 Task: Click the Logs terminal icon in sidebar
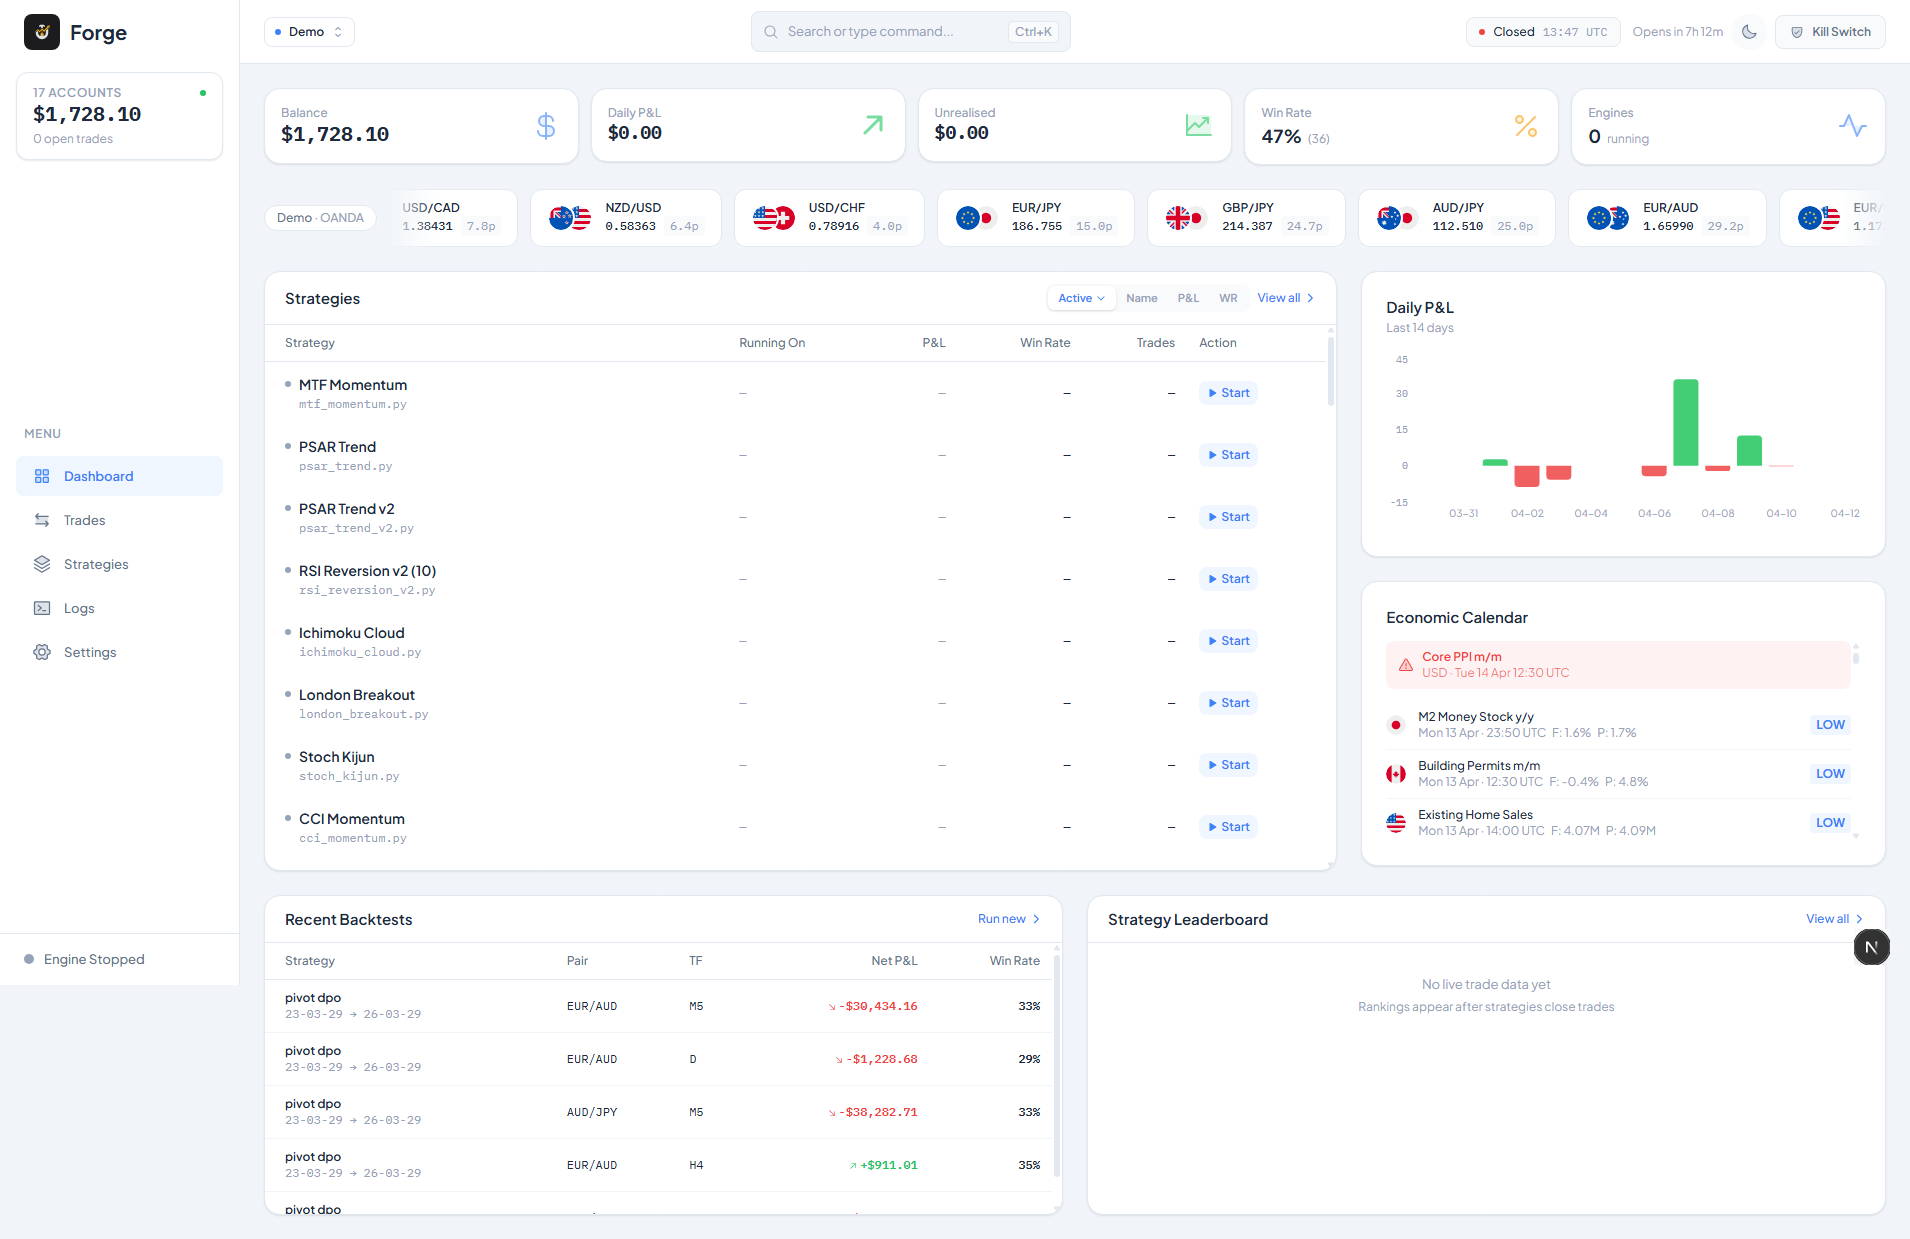(x=42, y=608)
